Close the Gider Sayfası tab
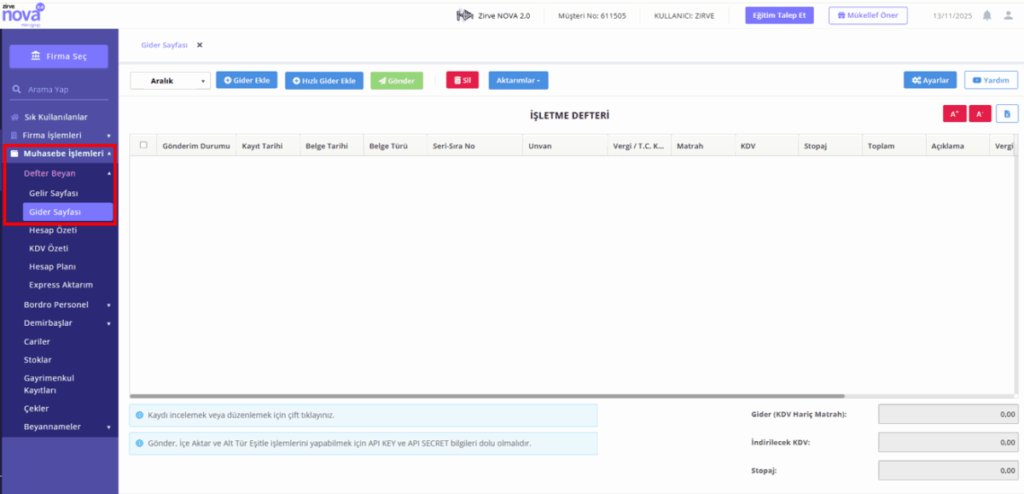This screenshot has width=1024, height=494. point(200,45)
